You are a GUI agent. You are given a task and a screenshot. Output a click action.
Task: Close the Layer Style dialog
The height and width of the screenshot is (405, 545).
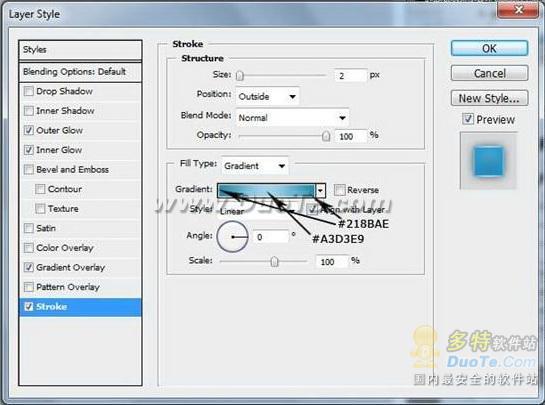click(x=518, y=9)
